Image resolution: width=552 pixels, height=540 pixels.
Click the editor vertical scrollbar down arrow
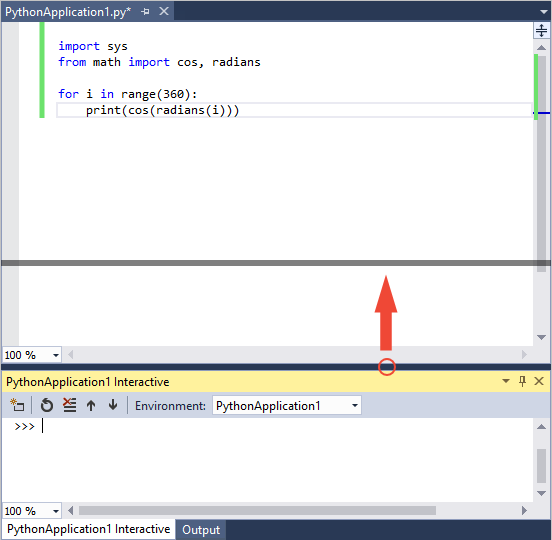[541, 337]
